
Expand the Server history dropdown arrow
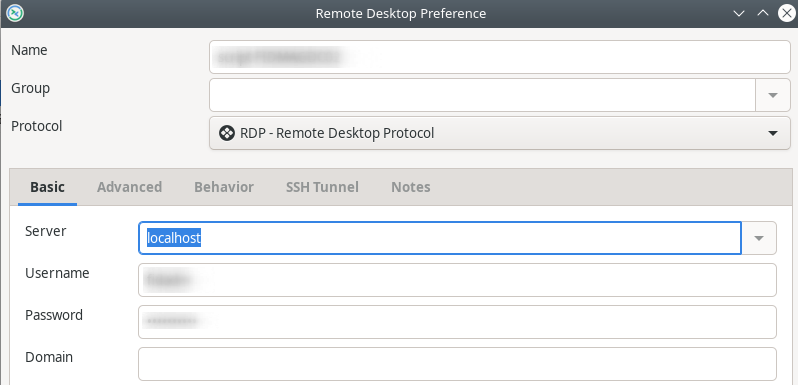759,238
